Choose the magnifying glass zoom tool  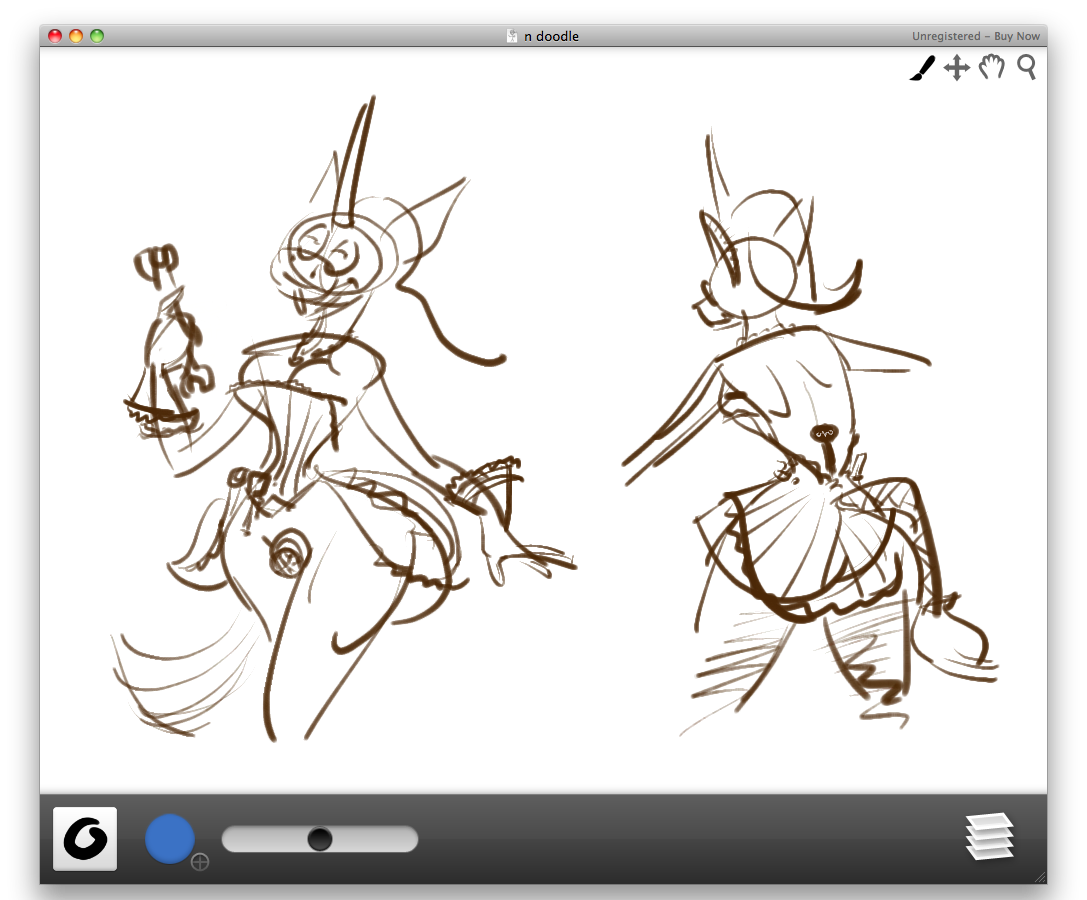click(1026, 68)
